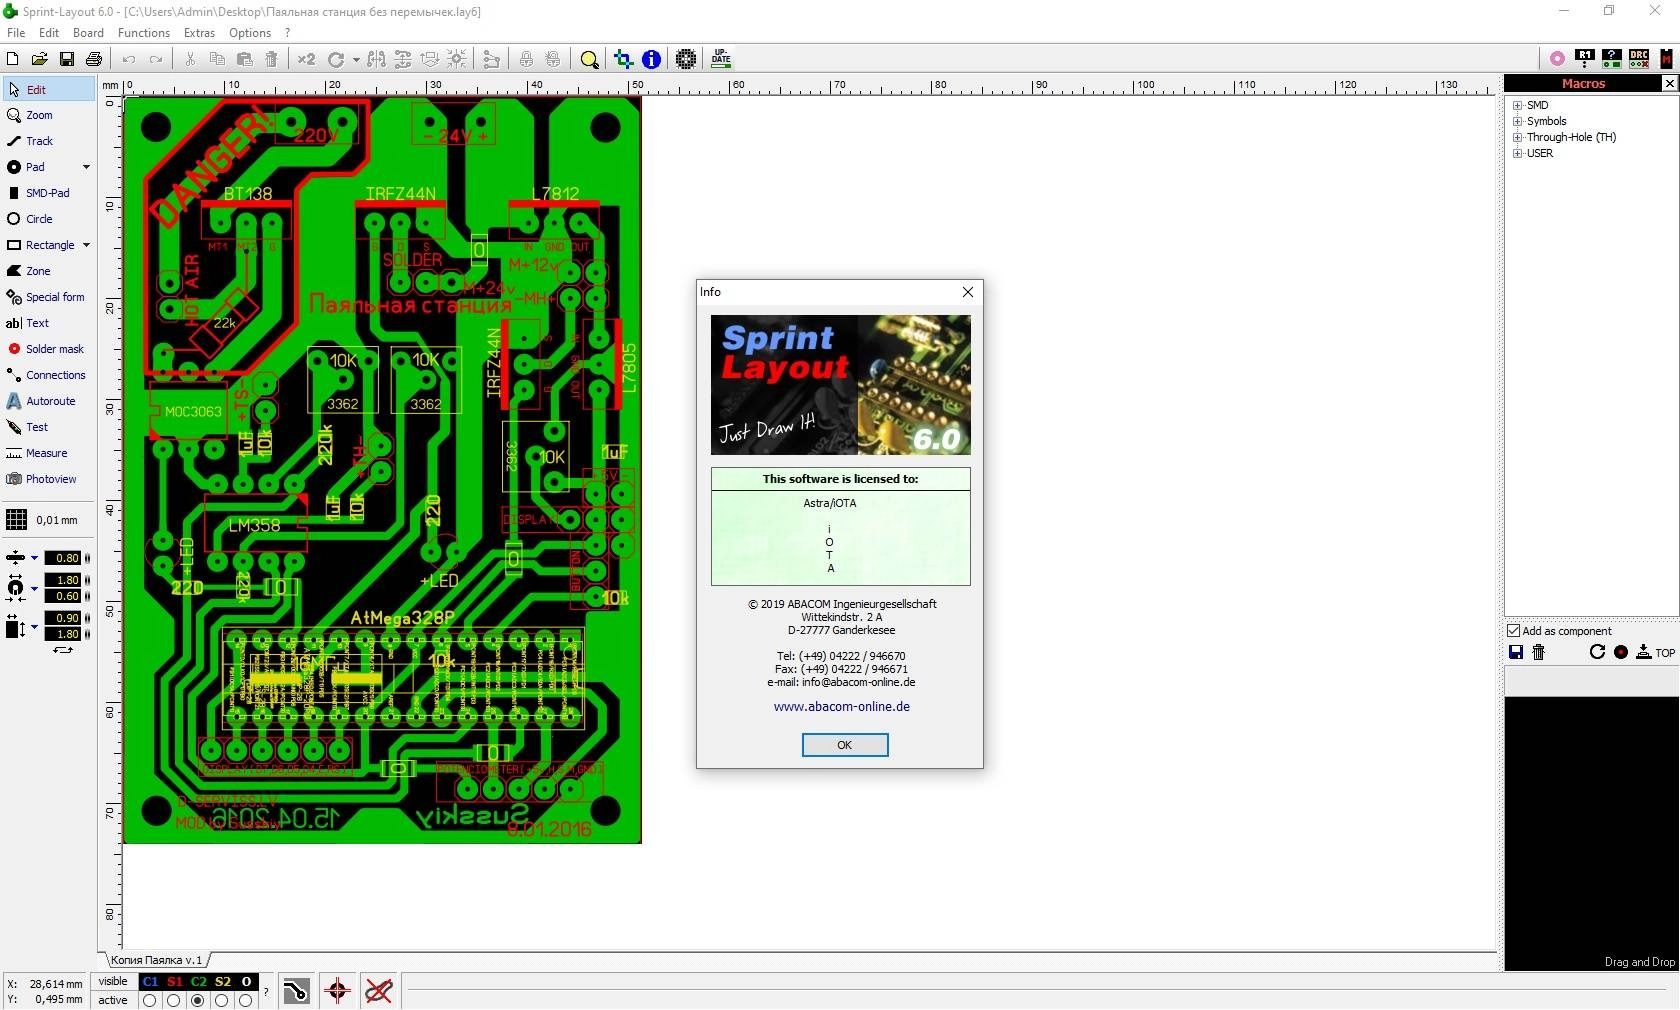
Task: Select the Circle tool
Action: point(48,219)
